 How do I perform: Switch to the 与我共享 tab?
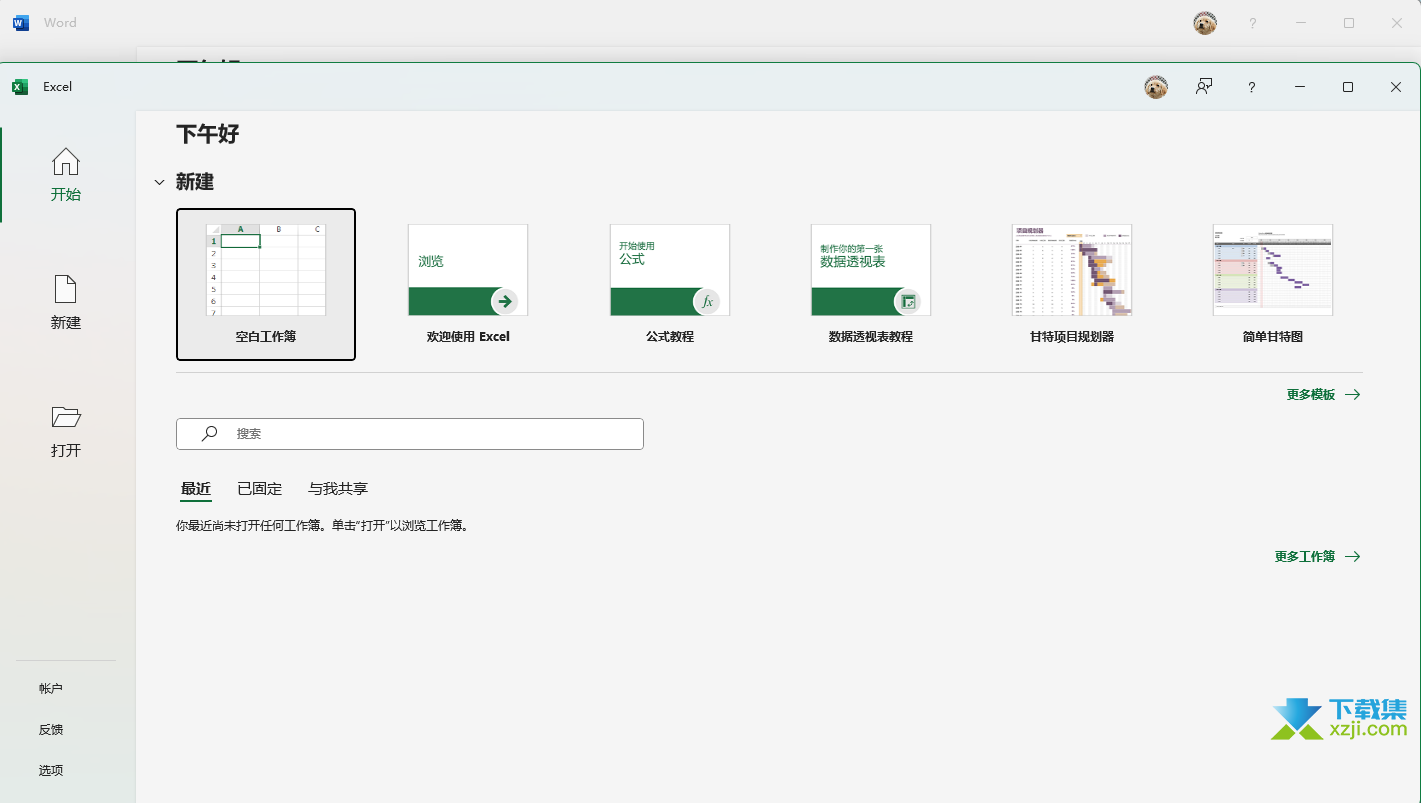pos(338,489)
